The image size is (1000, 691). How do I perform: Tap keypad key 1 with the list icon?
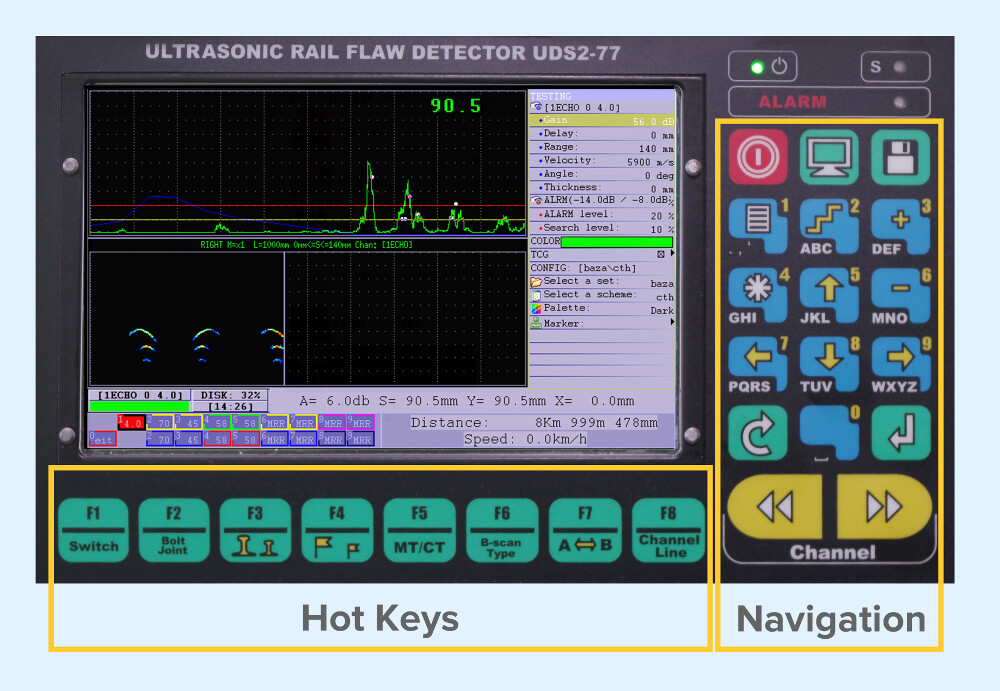pyautogui.click(x=758, y=226)
